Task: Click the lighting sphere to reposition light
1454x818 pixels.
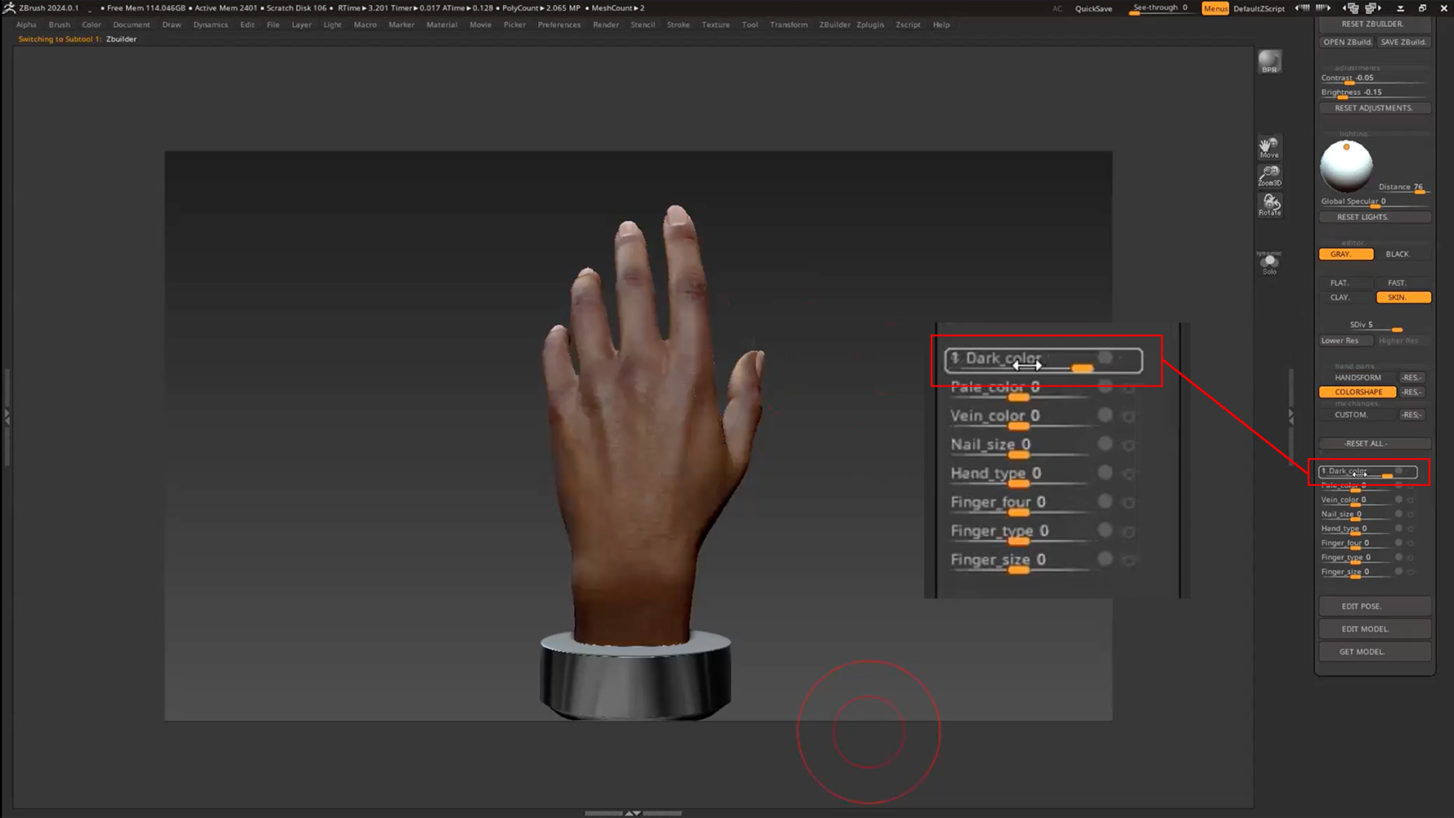Action: (1346, 166)
